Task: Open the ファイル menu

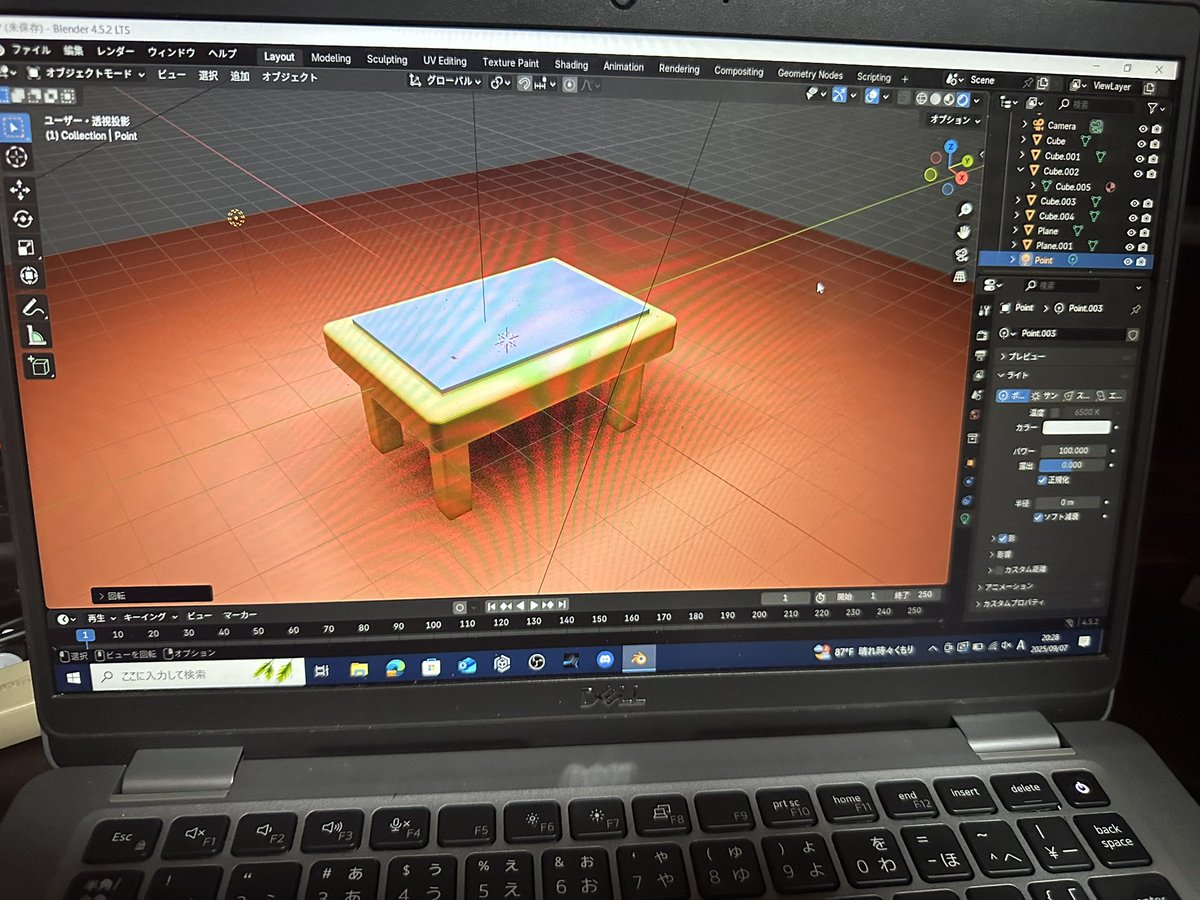Action: tap(29, 49)
